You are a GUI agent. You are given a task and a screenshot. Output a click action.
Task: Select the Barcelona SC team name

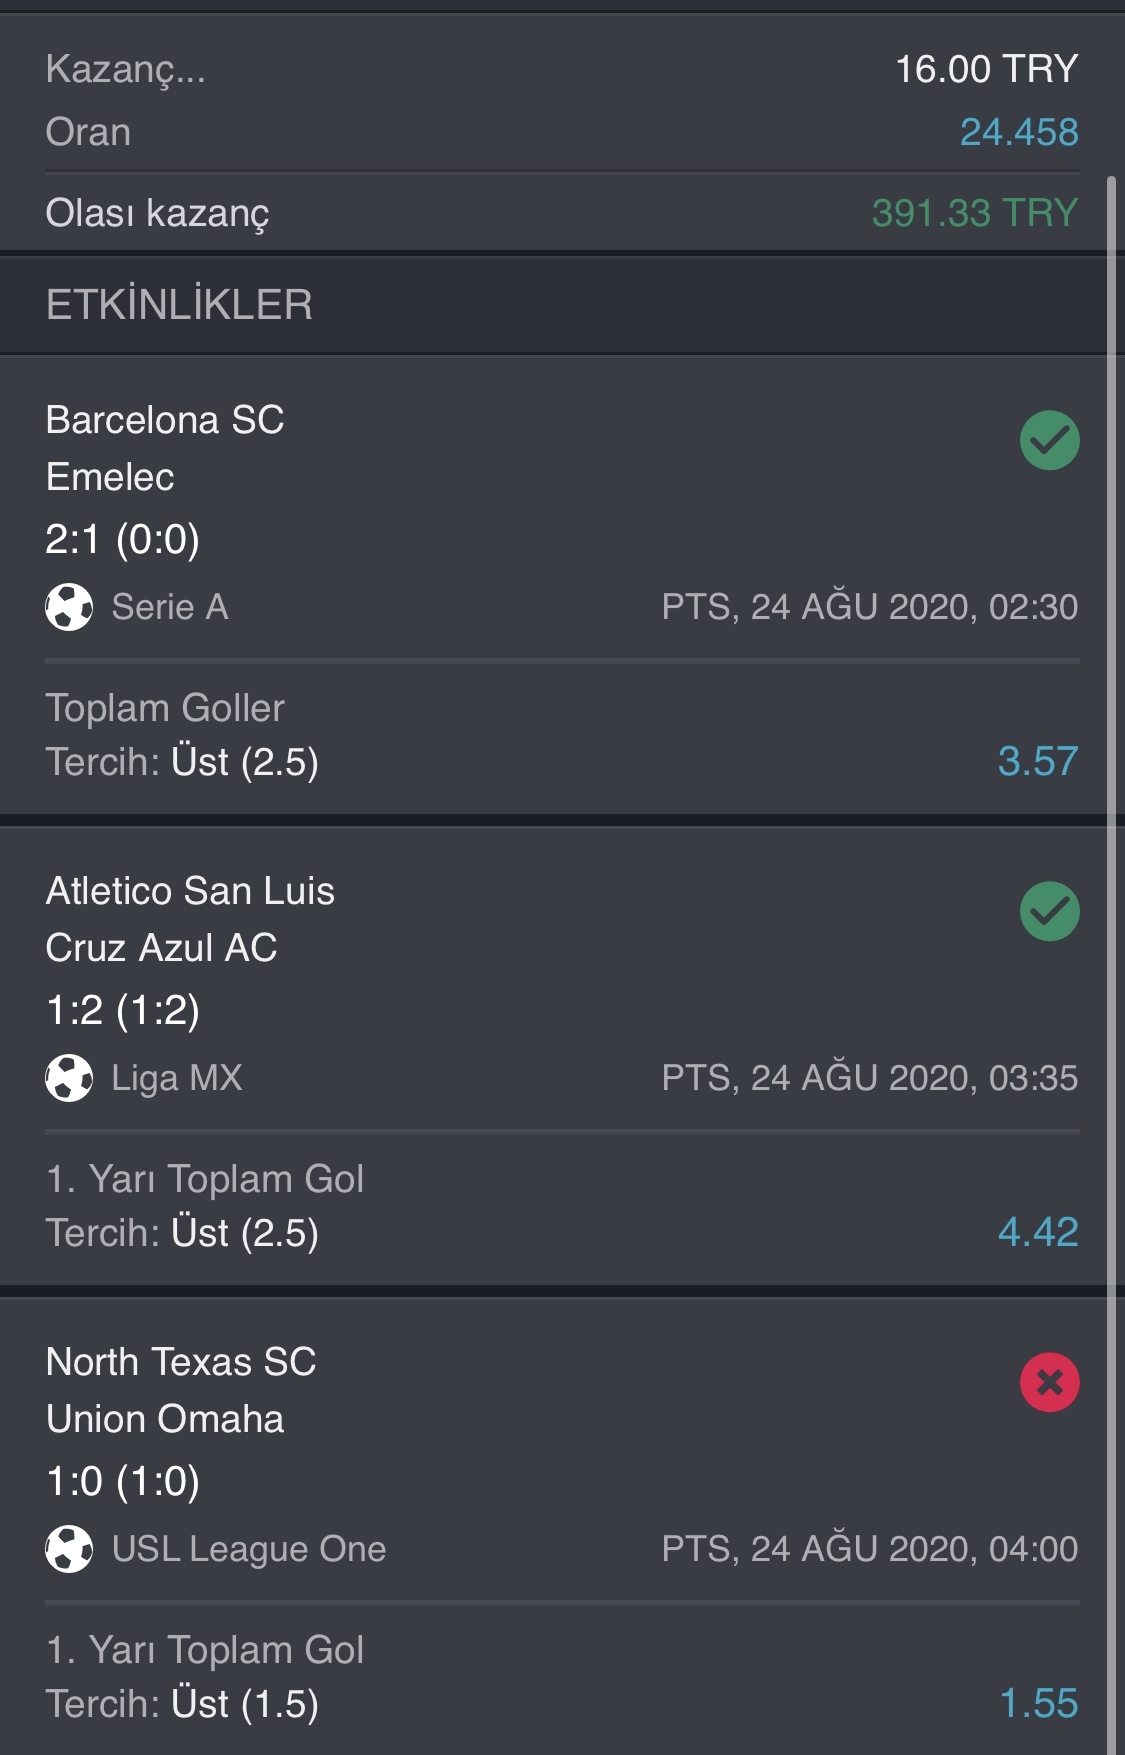click(x=165, y=420)
